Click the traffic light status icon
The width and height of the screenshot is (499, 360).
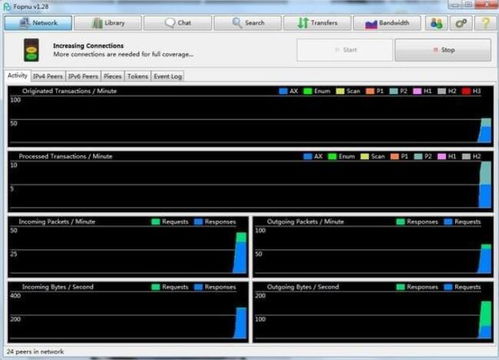pyautogui.click(x=31, y=50)
